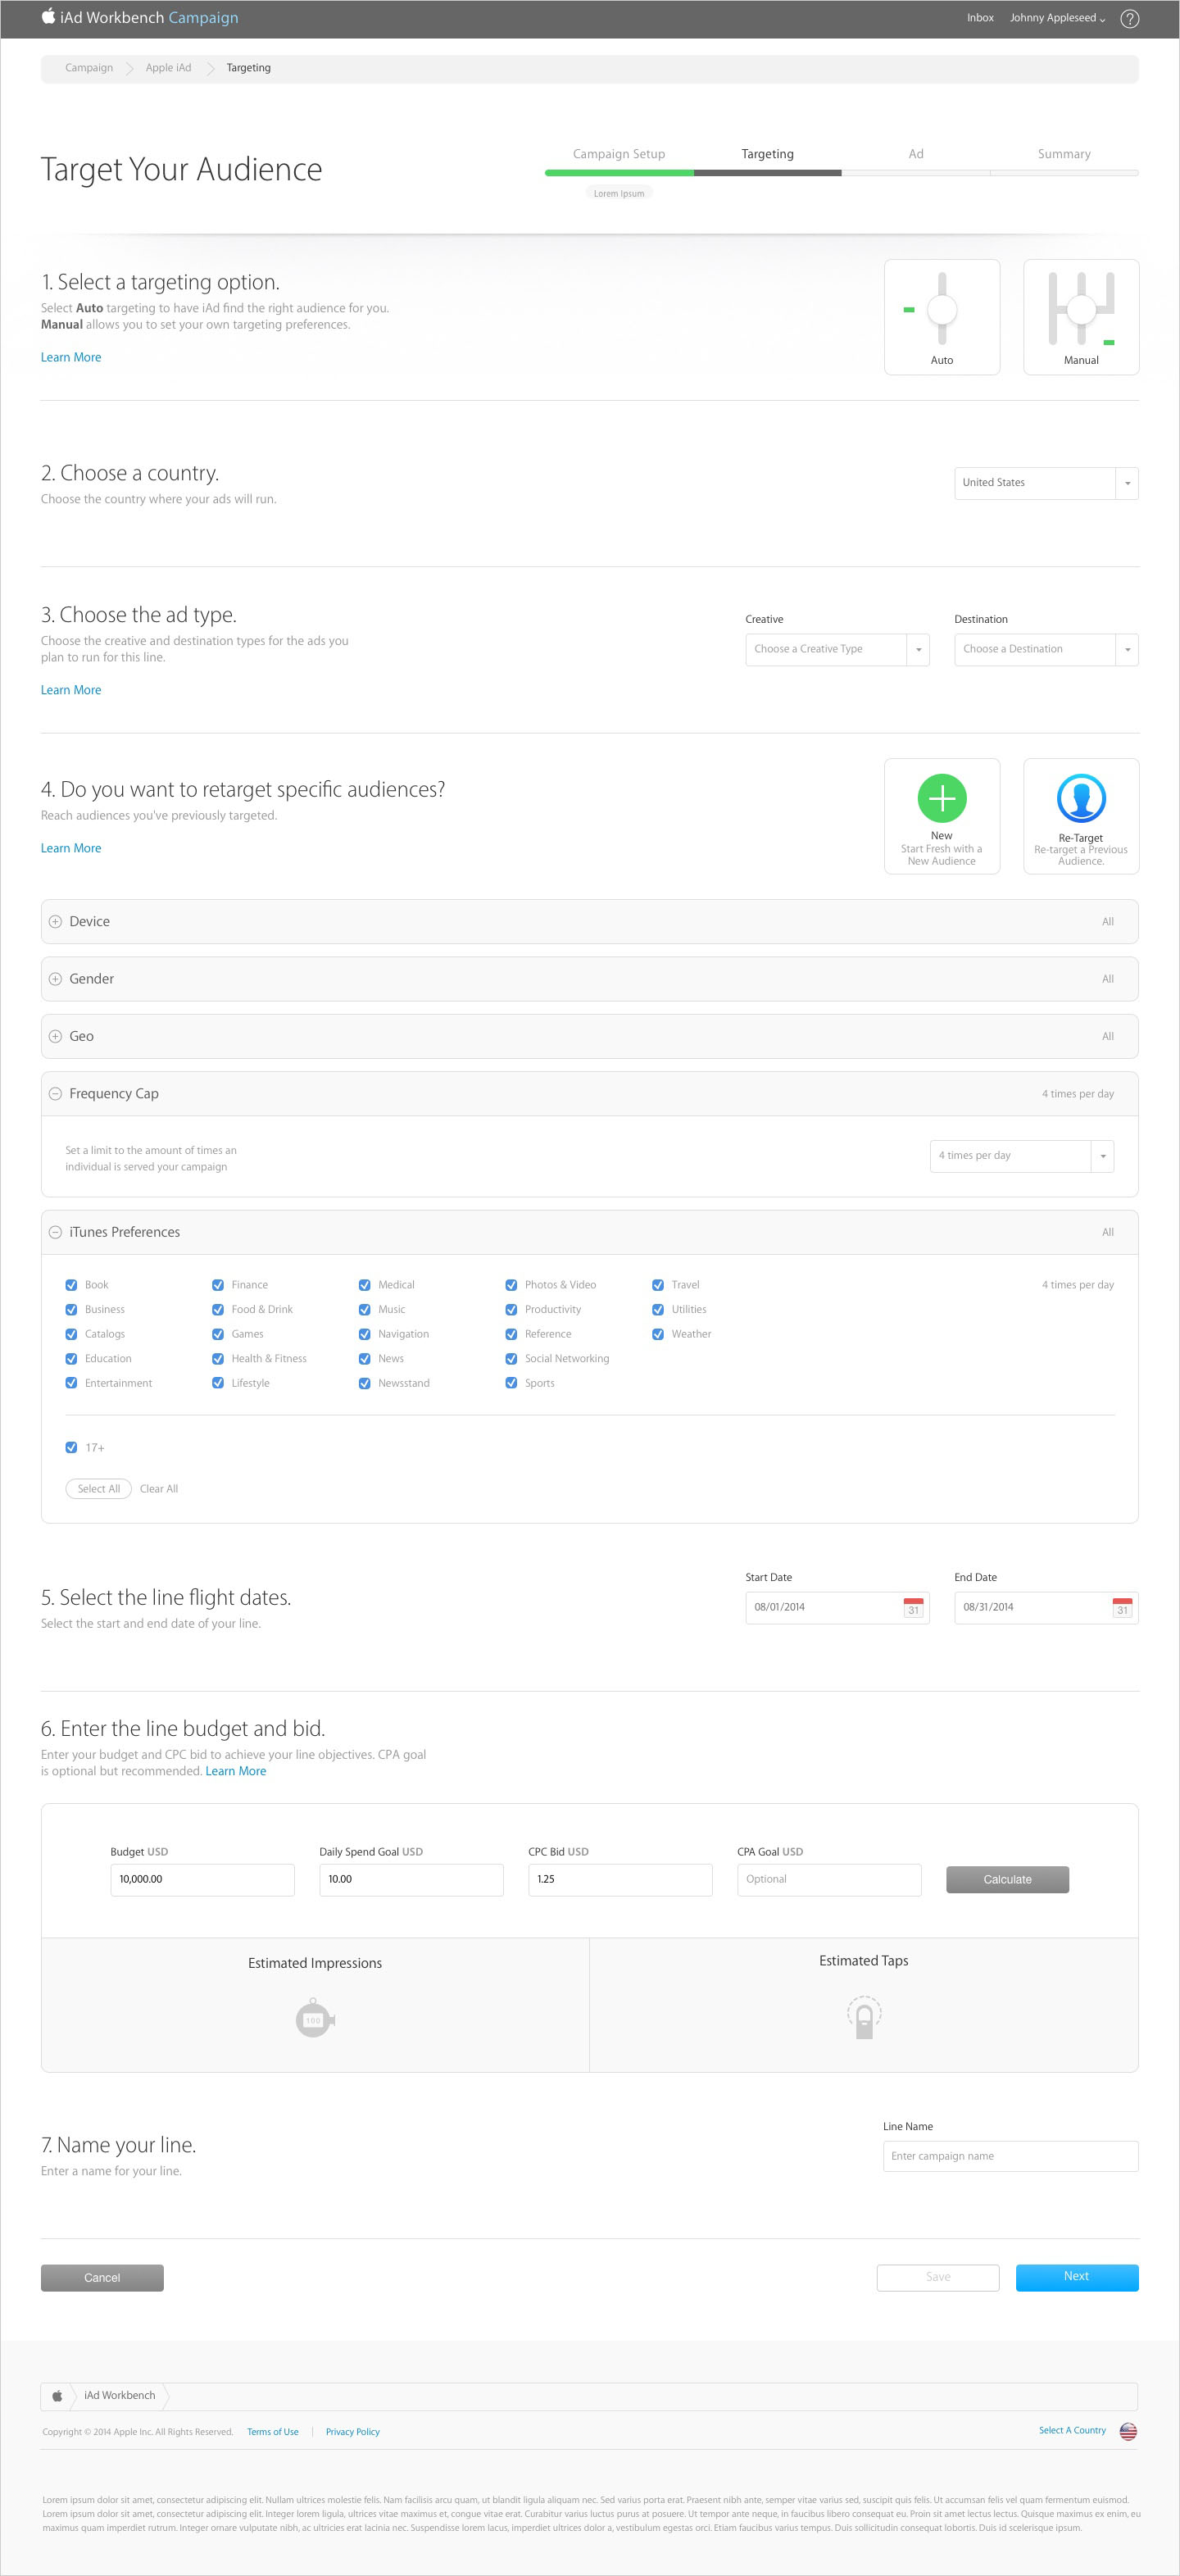Click the campaign progress bar Targeting segment
The width and height of the screenshot is (1180, 2576).
coord(767,173)
